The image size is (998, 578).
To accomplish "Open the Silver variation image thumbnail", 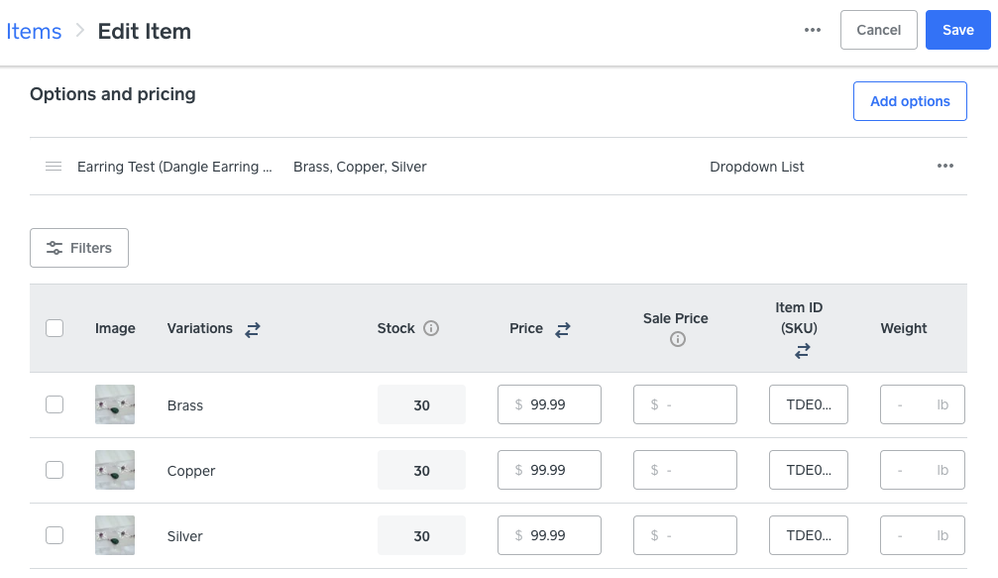I will tap(115, 535).
